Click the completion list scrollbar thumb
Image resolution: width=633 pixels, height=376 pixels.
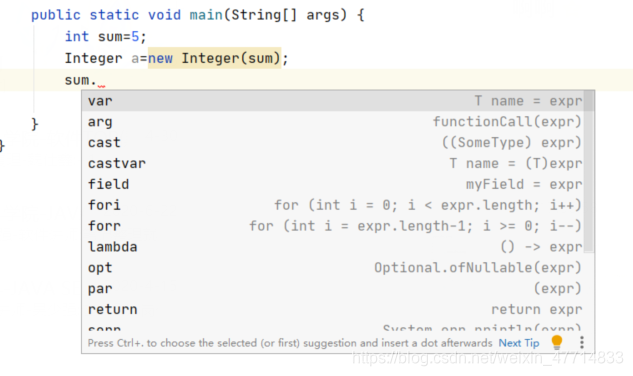pos(589,172)
